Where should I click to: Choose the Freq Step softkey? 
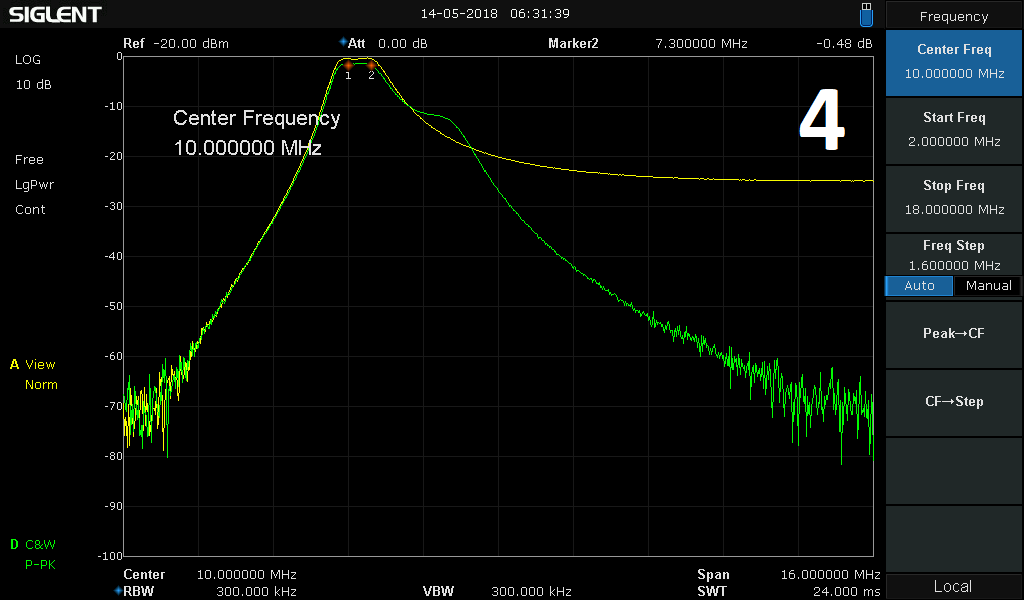tap(954, 255)
